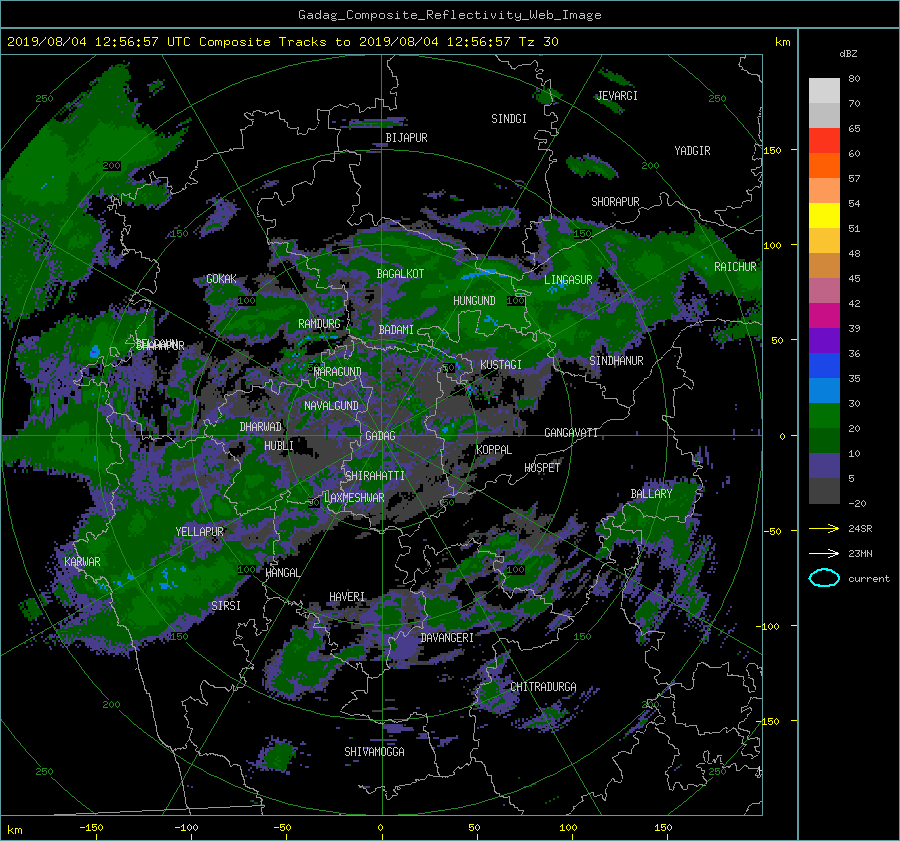This screenshot has width=900, height=841.
Task: Click the SHIVAMOGGA label
Action: tap(374, 752)
